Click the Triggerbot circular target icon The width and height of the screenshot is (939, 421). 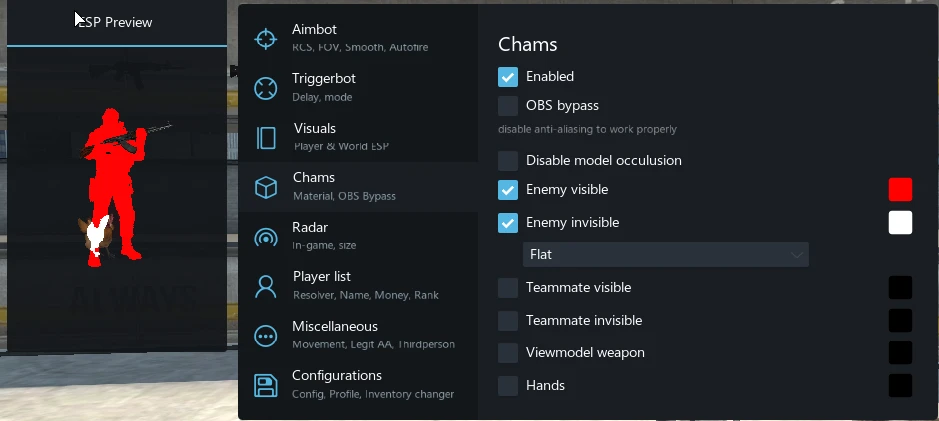265,89
